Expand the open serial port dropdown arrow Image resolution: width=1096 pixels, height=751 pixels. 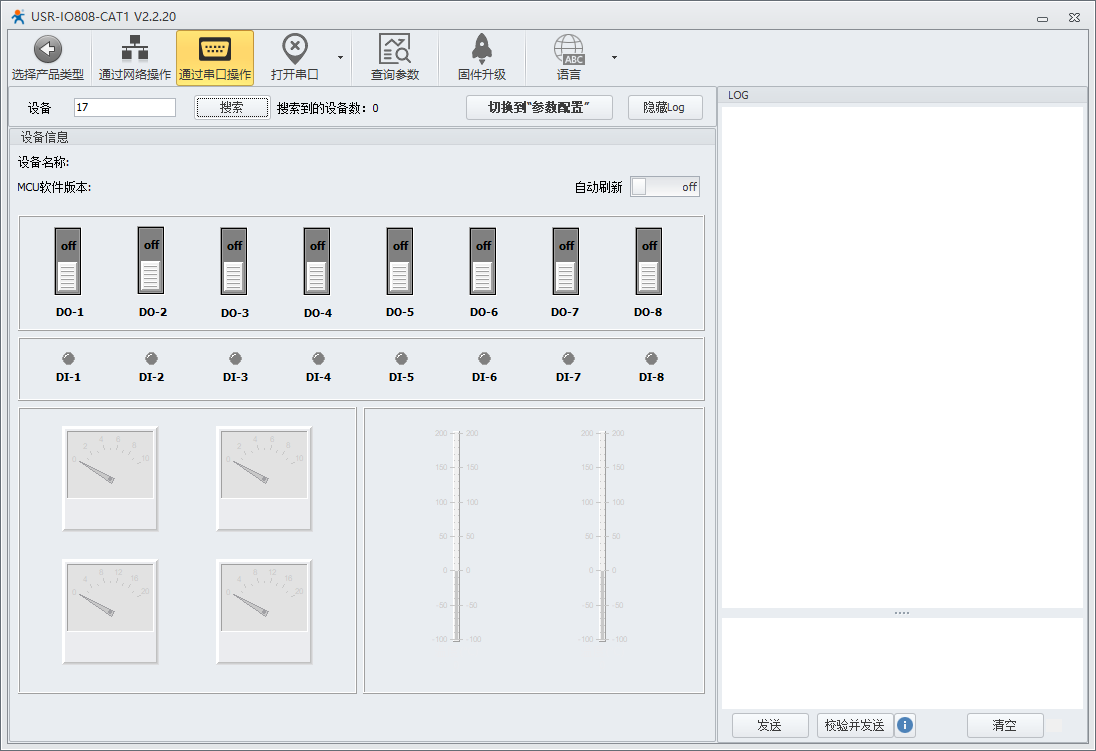point(340,57)
